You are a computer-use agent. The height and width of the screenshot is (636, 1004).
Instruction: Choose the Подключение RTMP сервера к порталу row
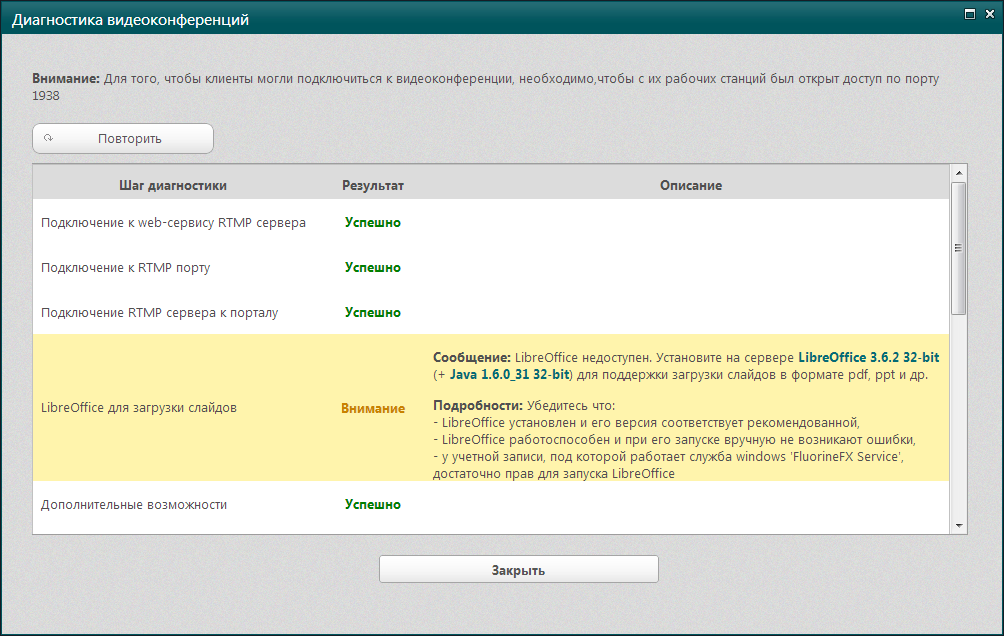159,312
